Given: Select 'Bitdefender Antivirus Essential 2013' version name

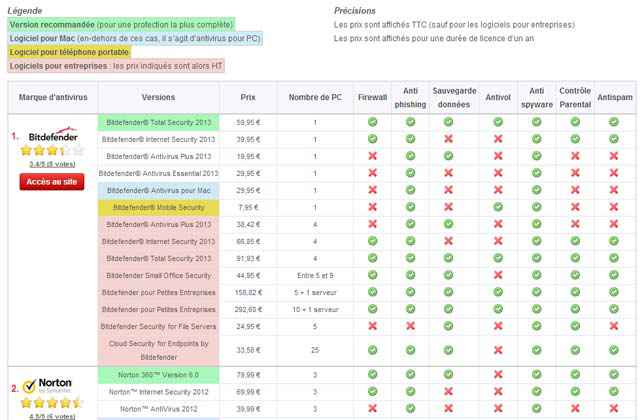Looking at the screenshot, I should [x=158, y=173].
